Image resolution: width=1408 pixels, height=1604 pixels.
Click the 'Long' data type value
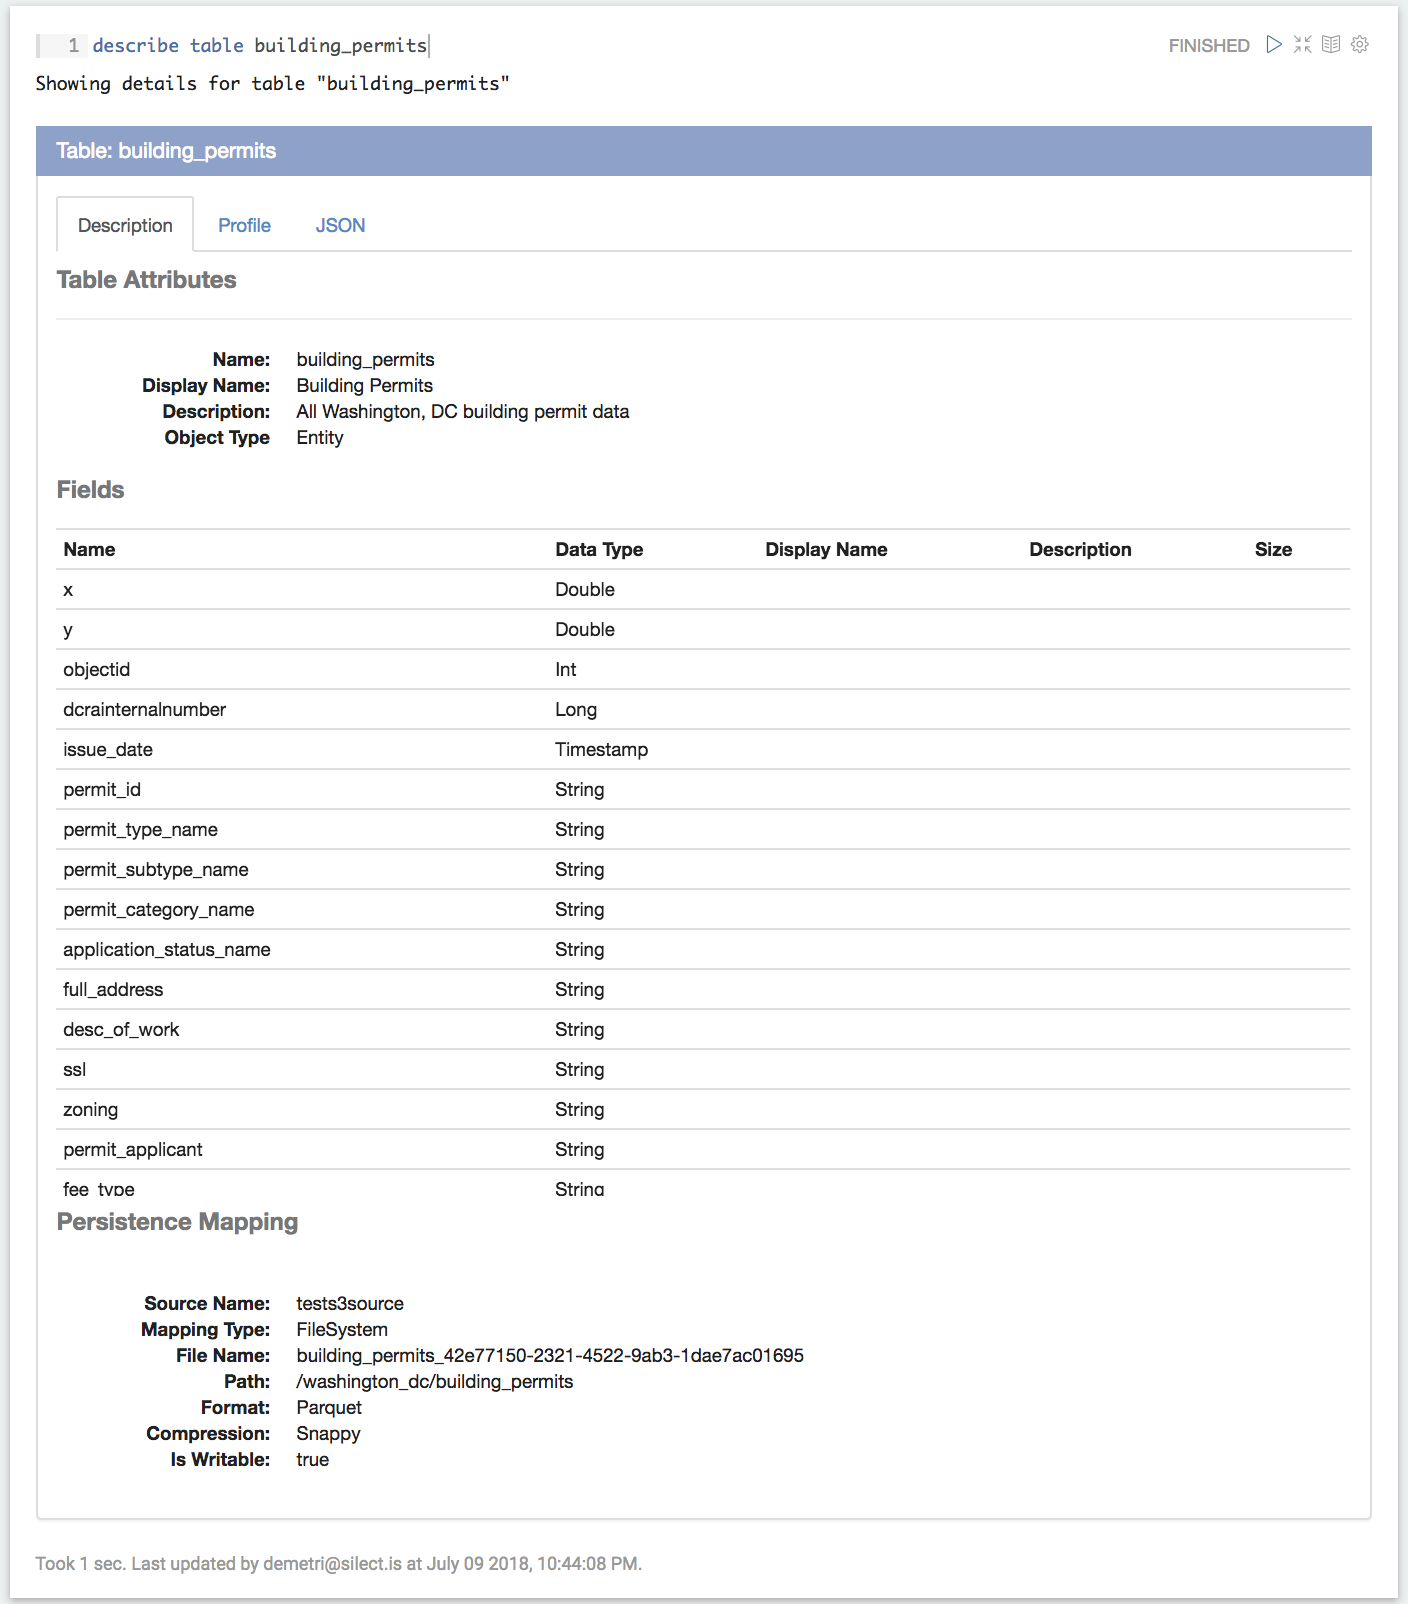(576, 709)
